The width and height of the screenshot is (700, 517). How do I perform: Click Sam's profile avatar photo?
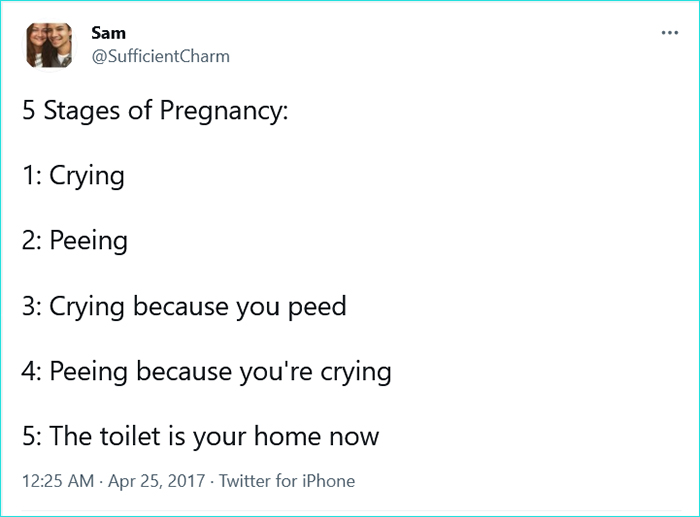coord(49,45)
